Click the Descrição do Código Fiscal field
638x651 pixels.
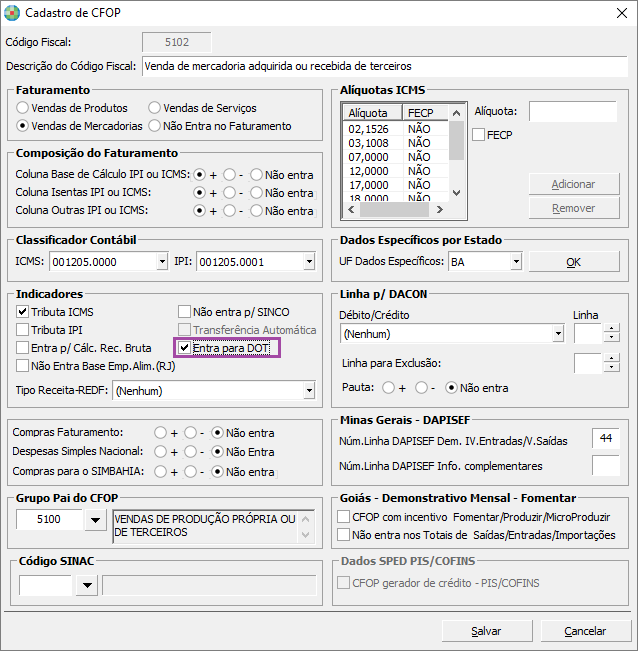pos(385,66)
